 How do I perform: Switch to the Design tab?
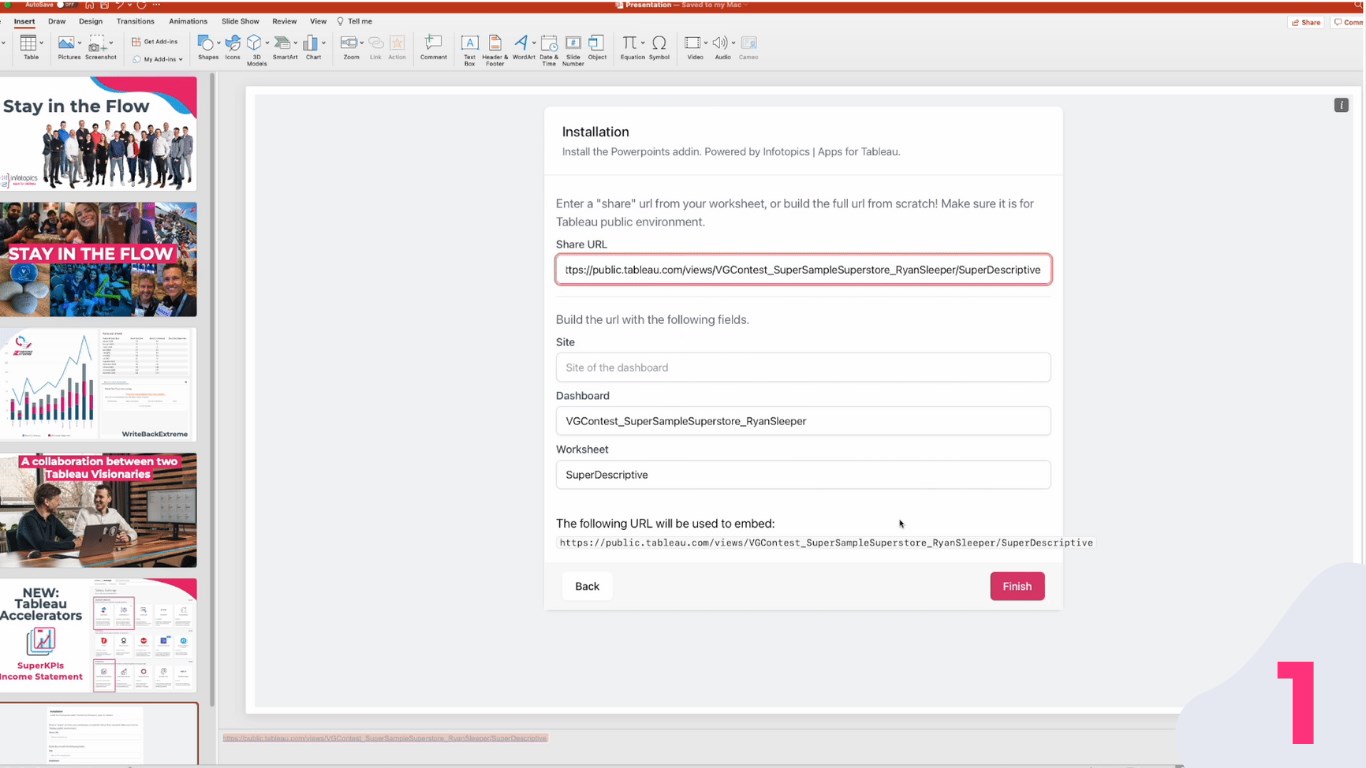(x=91, y=21)
